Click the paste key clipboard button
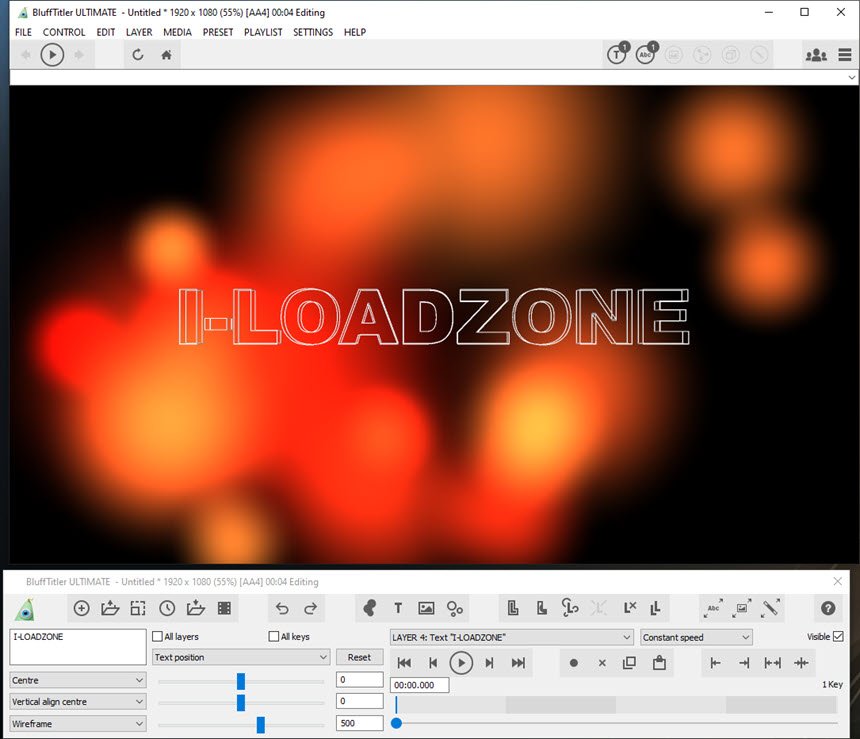 [x=659, y=663]
